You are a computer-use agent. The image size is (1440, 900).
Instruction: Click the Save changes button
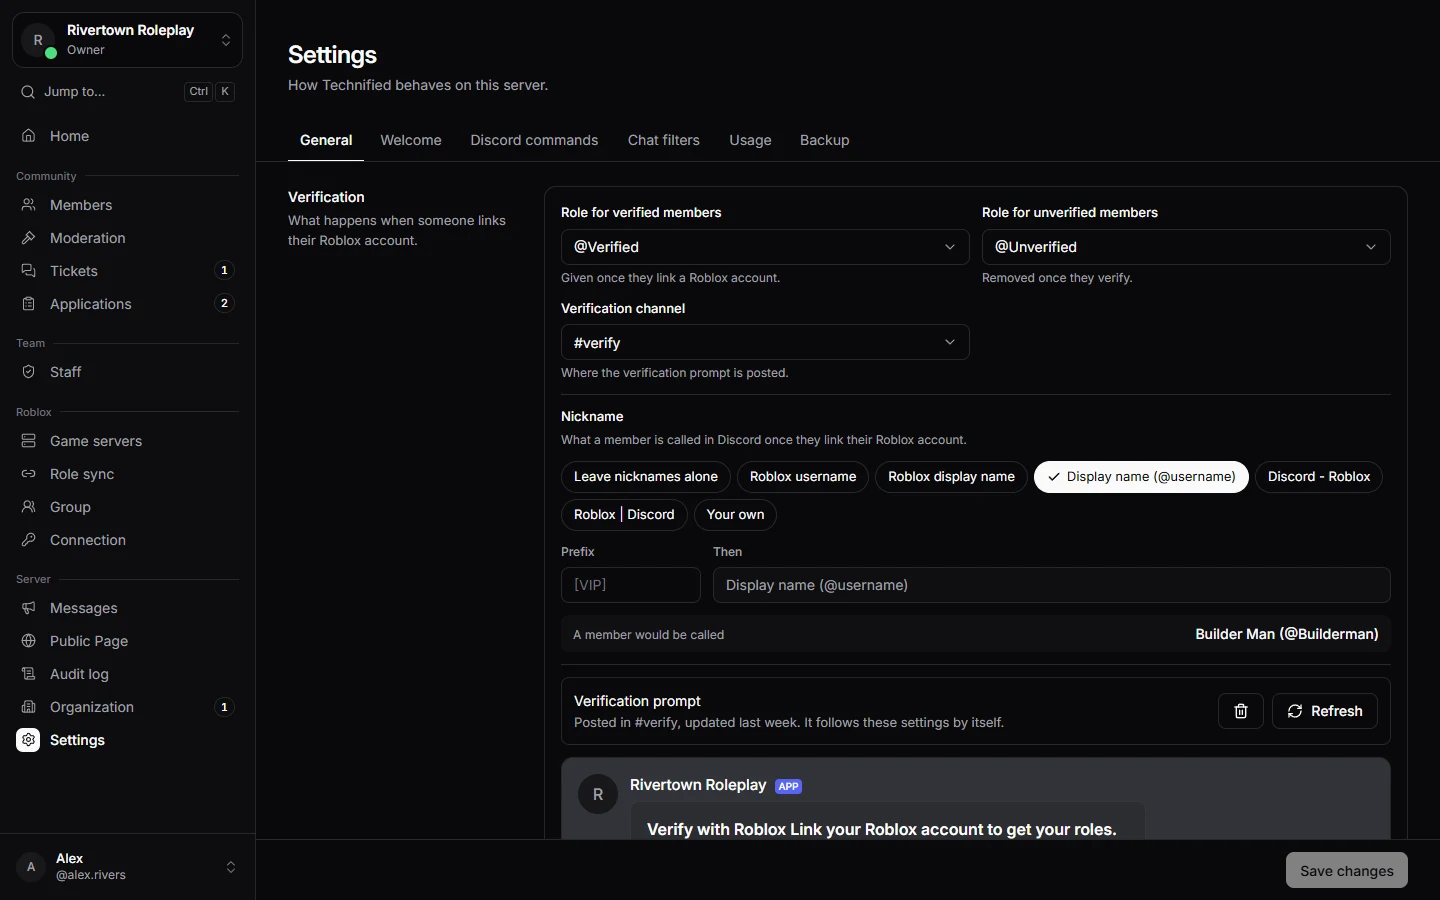1347,870
